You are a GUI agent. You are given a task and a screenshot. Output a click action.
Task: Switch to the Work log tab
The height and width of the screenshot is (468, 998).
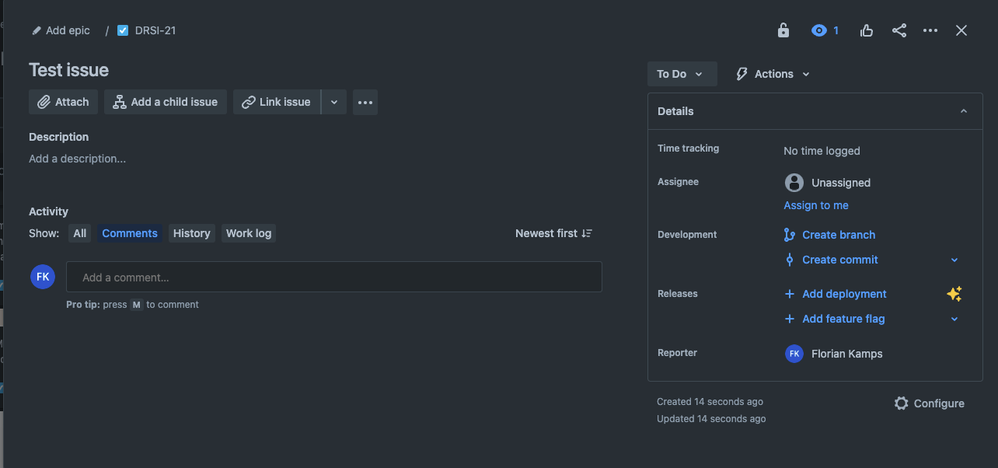pos(248,234)
